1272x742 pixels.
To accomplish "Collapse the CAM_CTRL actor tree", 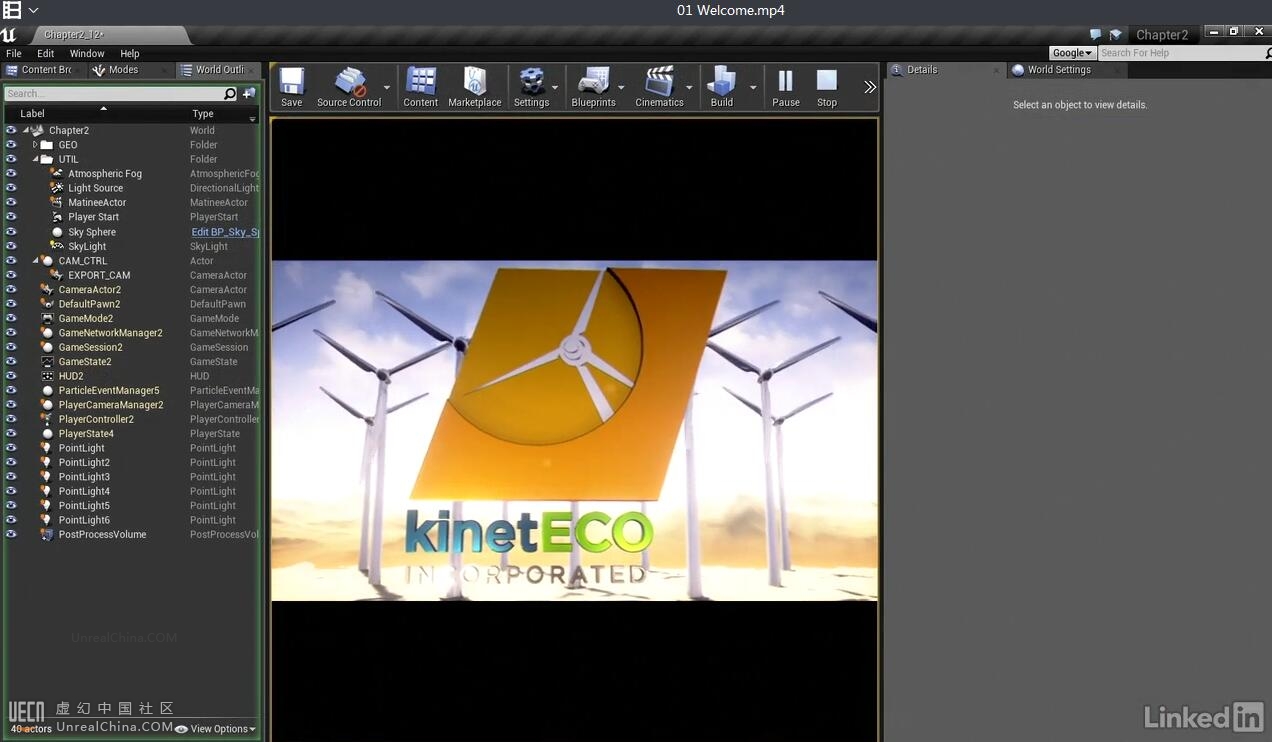I will click(35, 261).
